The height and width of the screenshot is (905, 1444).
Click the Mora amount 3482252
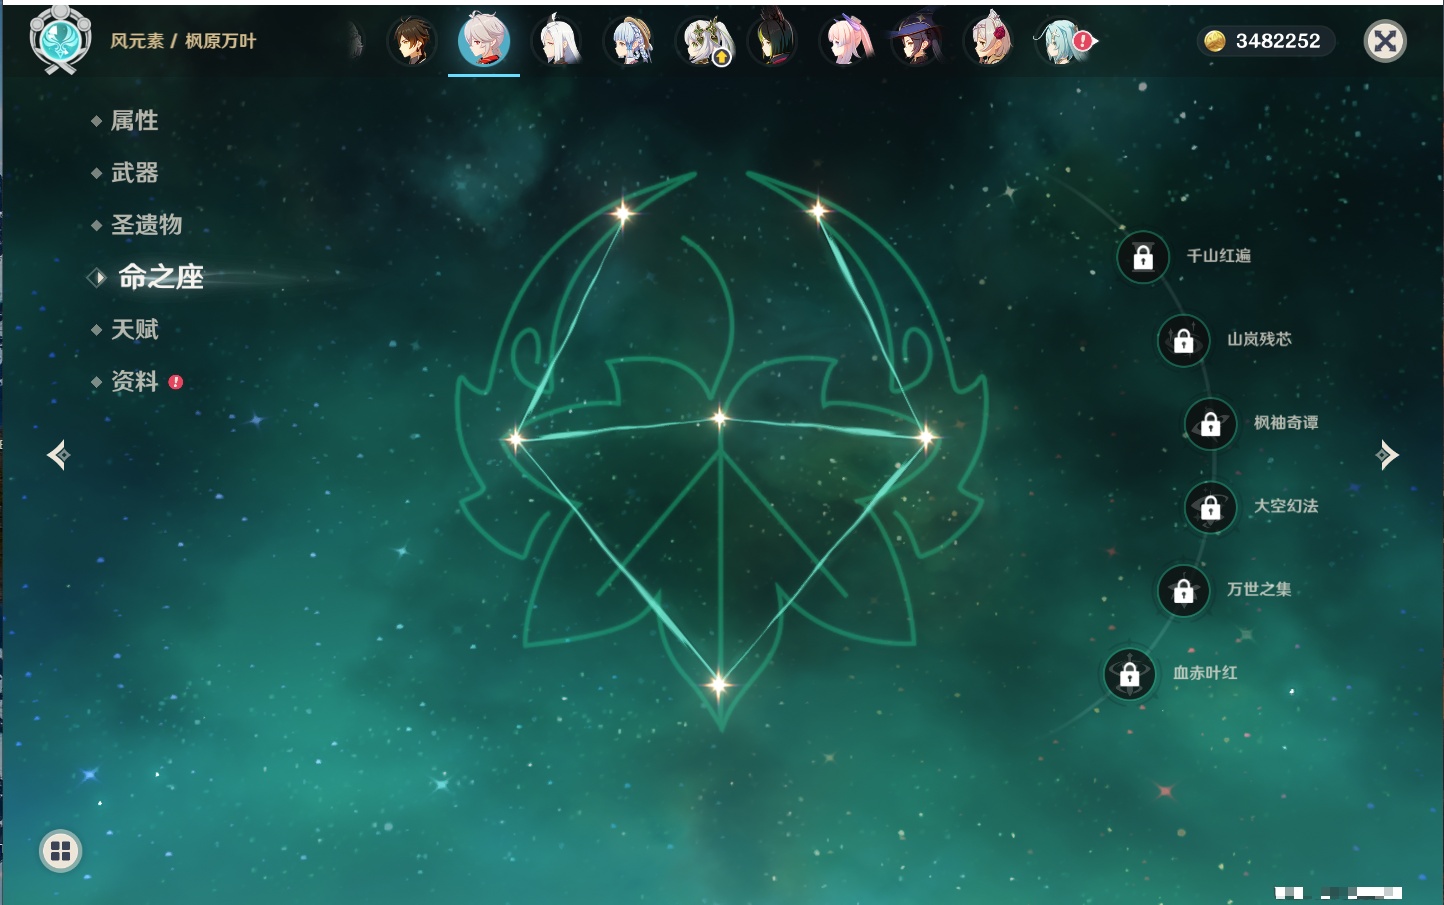[x=1278, y=41]
